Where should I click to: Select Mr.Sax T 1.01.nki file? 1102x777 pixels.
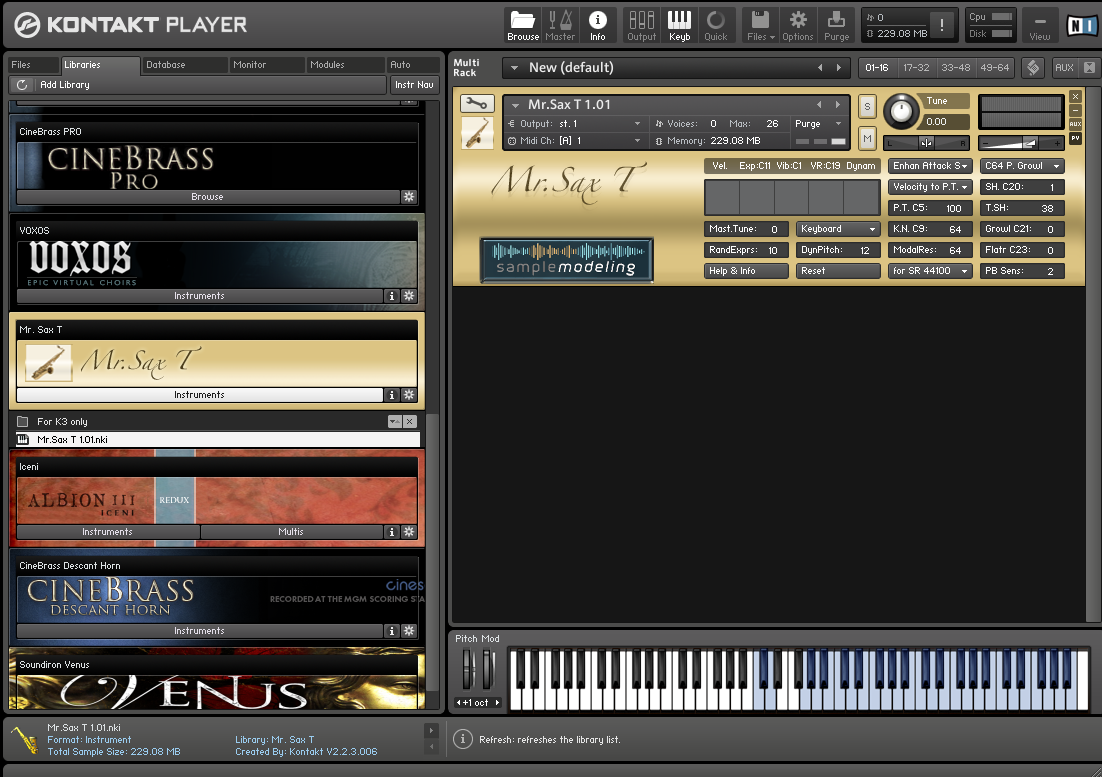tap(218, 440)
